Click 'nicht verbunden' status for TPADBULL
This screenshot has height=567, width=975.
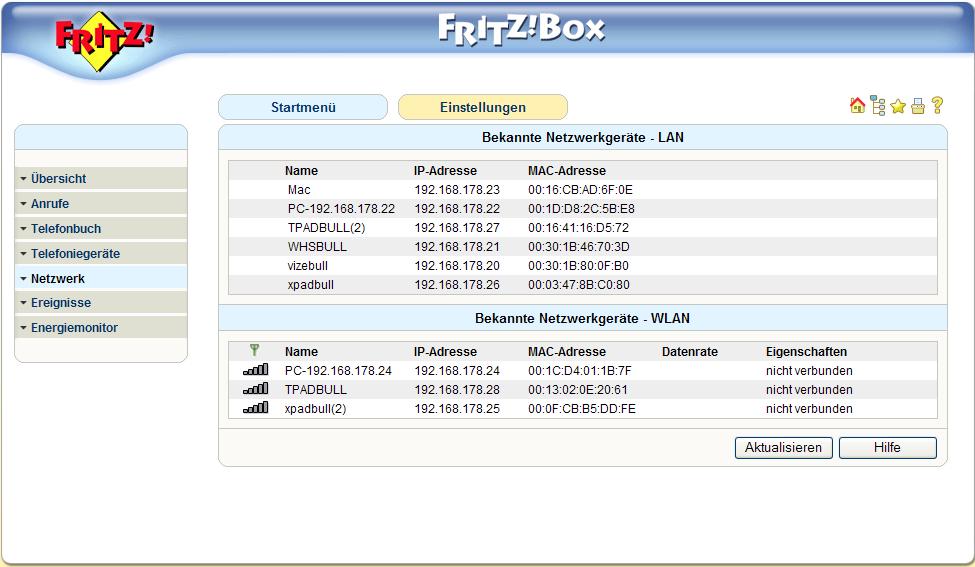809,390
